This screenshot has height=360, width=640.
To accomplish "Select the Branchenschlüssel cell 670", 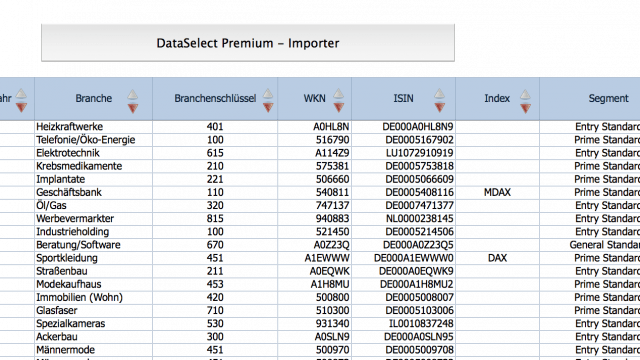I will coord(215,245).
